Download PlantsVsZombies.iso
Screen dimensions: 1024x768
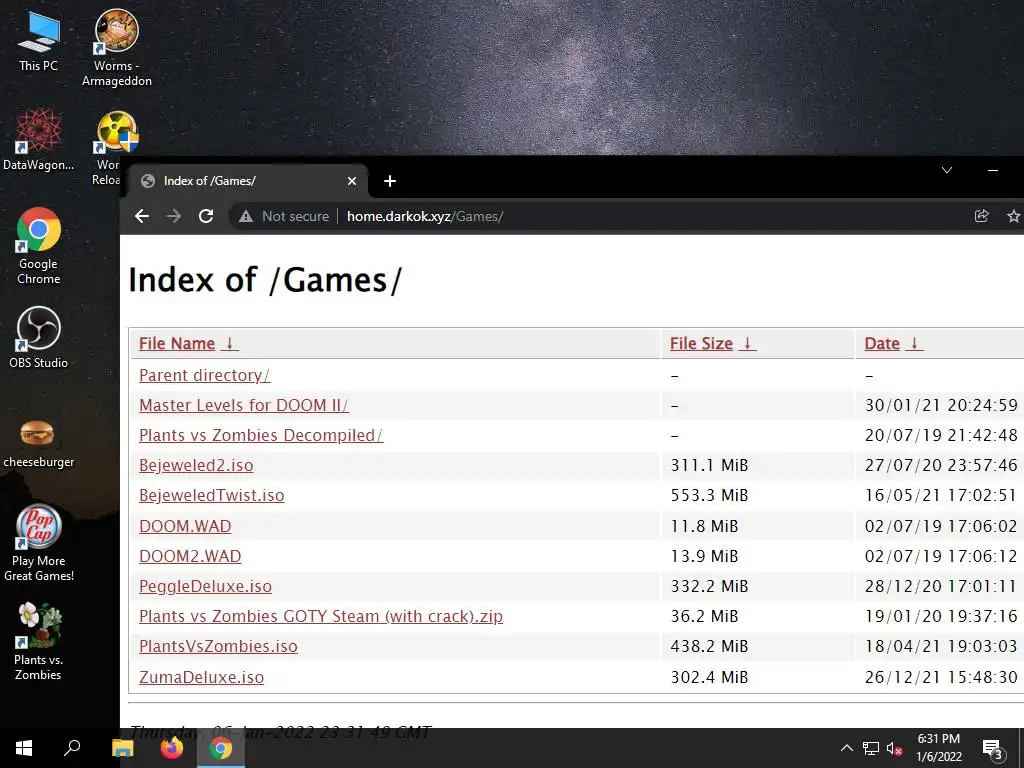click(218, 647)
